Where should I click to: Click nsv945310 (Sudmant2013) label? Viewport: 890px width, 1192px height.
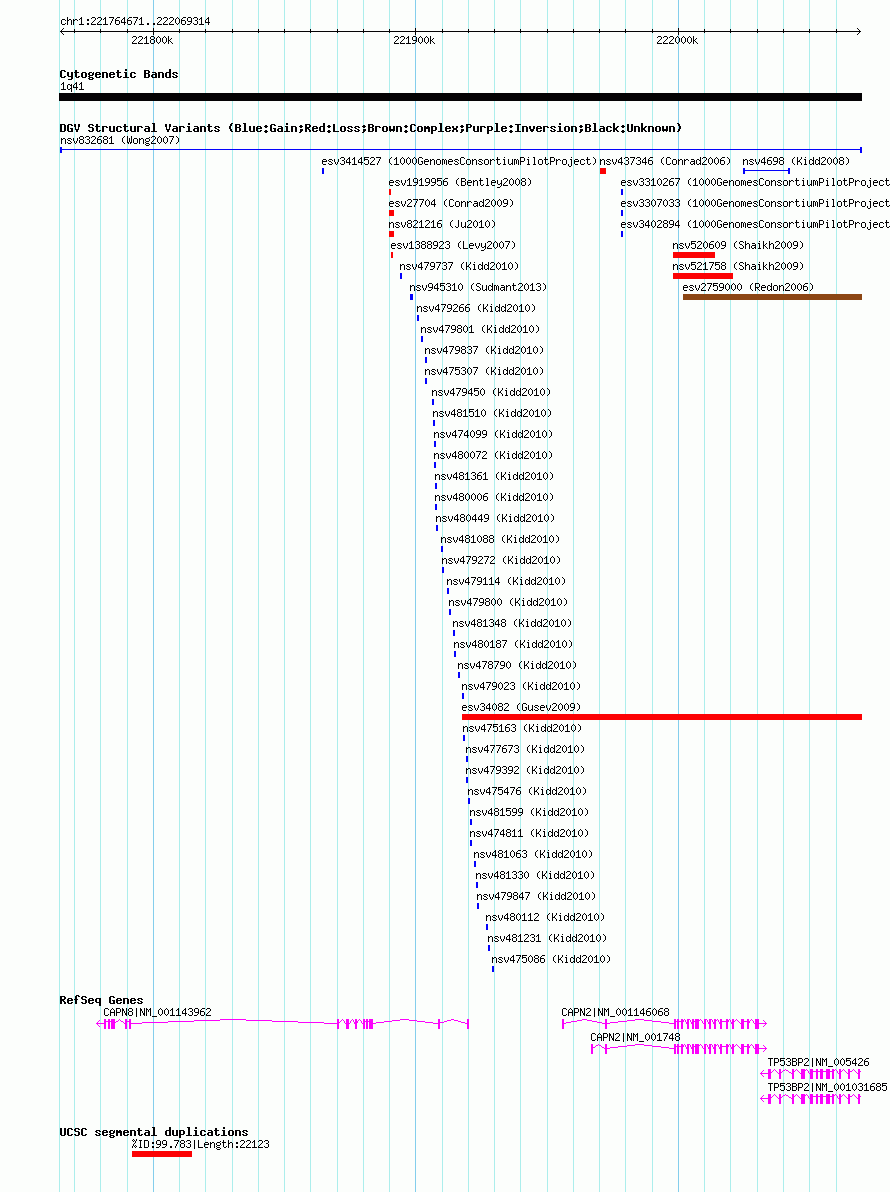pyautogui.click(x=478, y=287)
